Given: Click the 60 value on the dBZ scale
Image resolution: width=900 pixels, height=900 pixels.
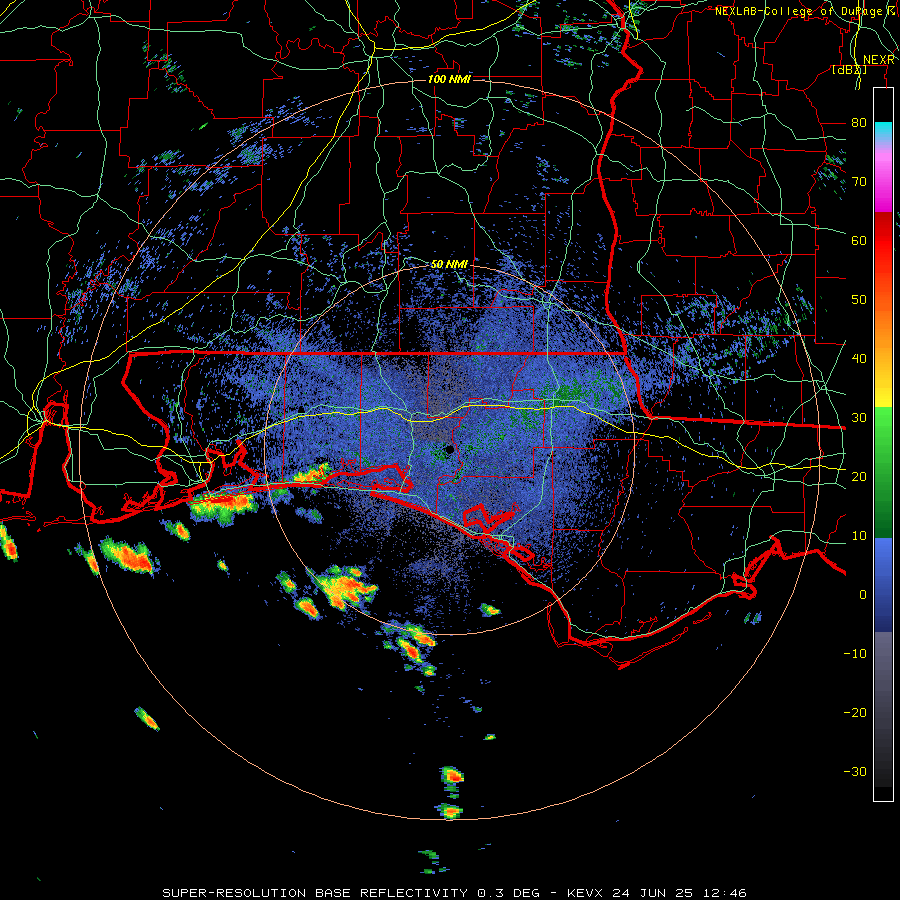Looking at the screenshot, I should [x=859, y=240].
